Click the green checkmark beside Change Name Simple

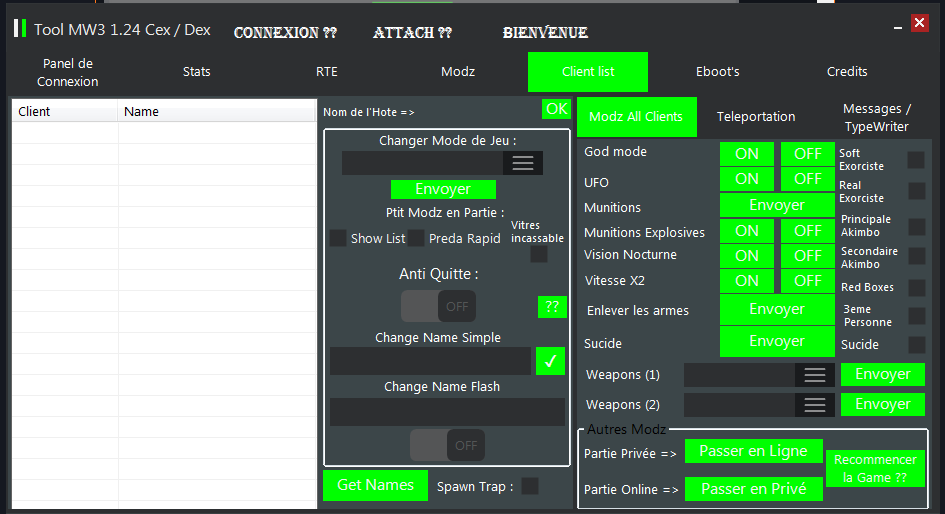550,361
